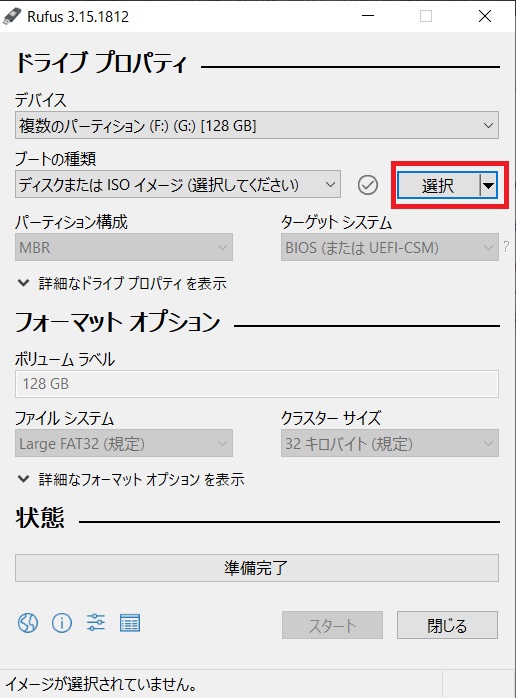This screenshot has width=516, height=698.
Task: Click the スタート button
Action: [332, 625]
